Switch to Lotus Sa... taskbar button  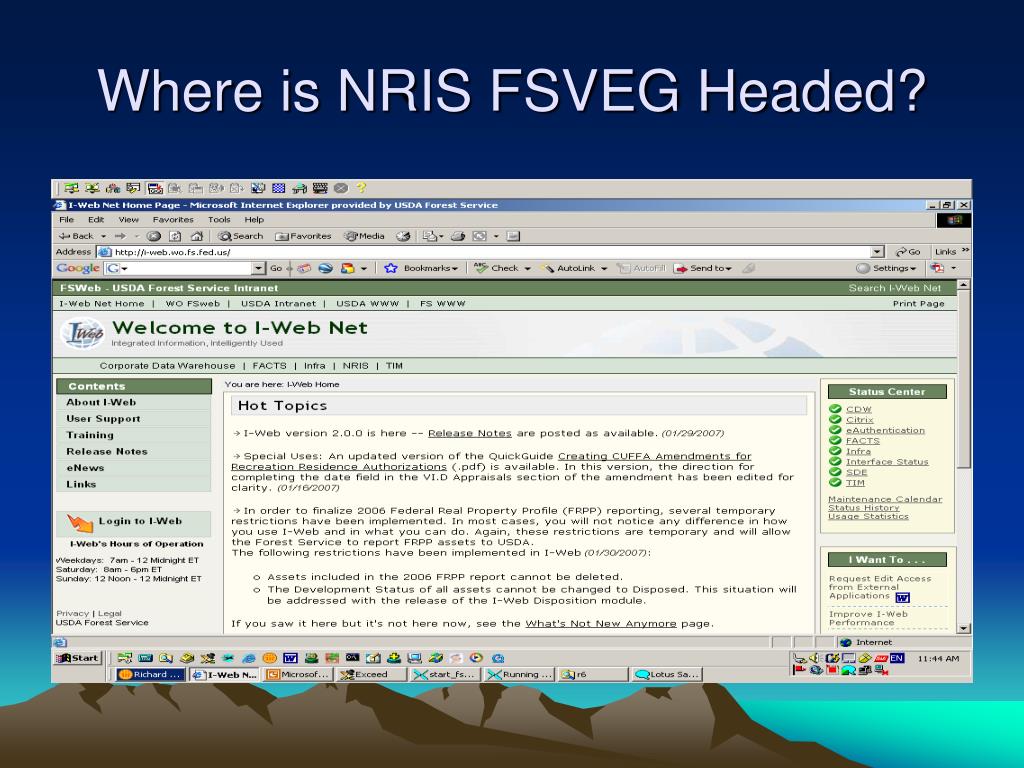click(x=667, y=675)
